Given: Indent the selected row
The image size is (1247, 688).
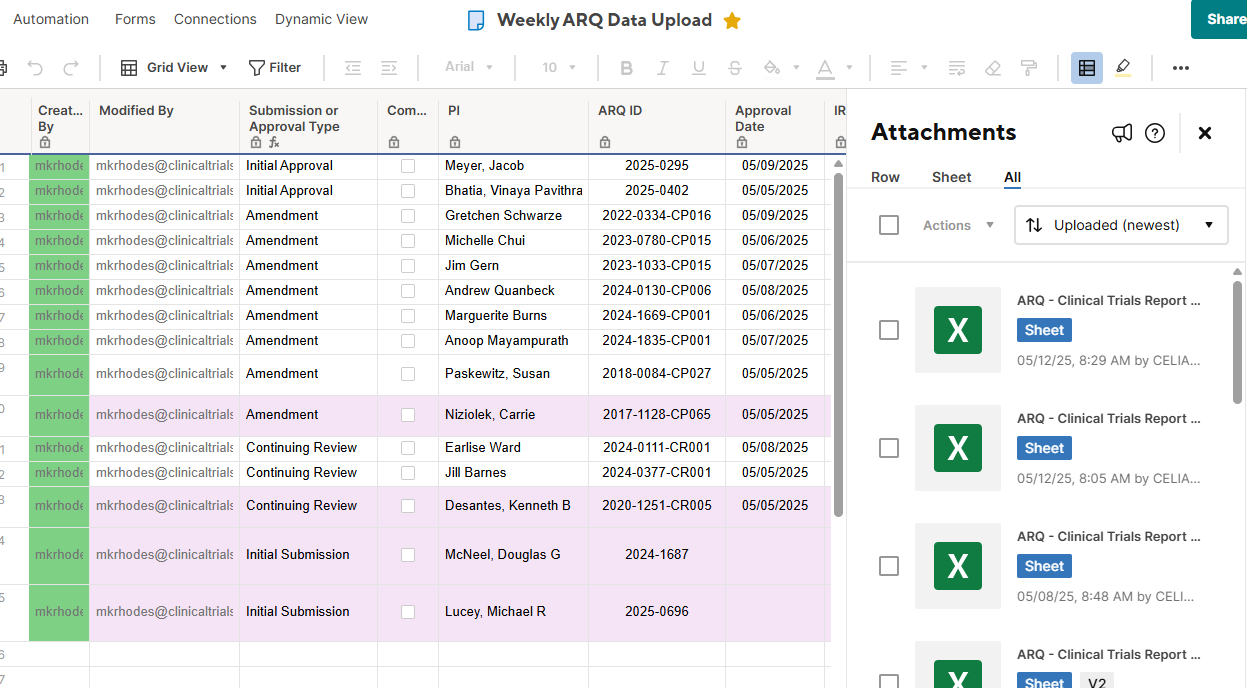Looking at the screenshot, I should pyautogui.click(x=389, y=68).
